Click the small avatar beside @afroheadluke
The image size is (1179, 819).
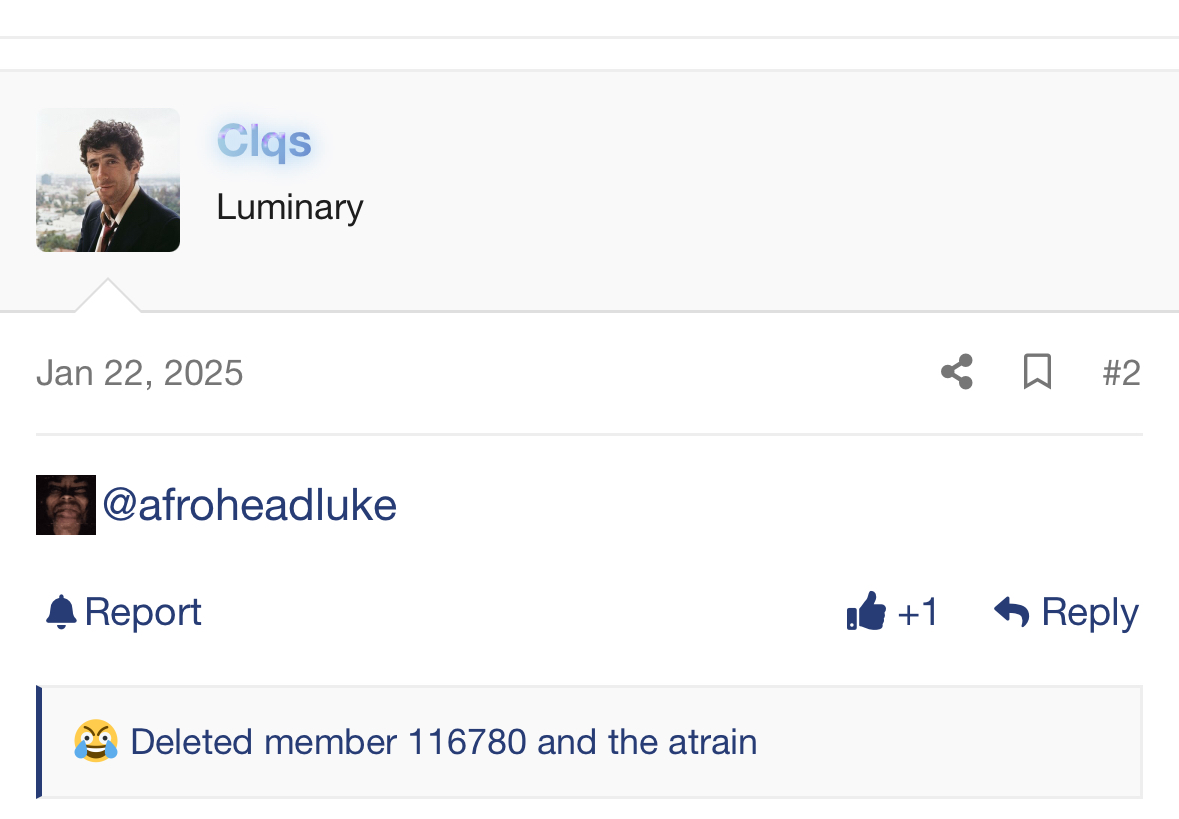66,505
